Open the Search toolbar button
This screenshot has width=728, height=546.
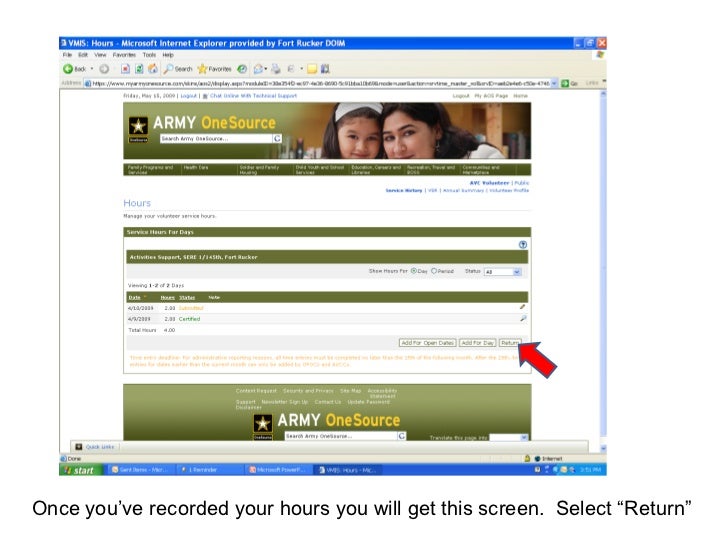(x=178, y=69)
